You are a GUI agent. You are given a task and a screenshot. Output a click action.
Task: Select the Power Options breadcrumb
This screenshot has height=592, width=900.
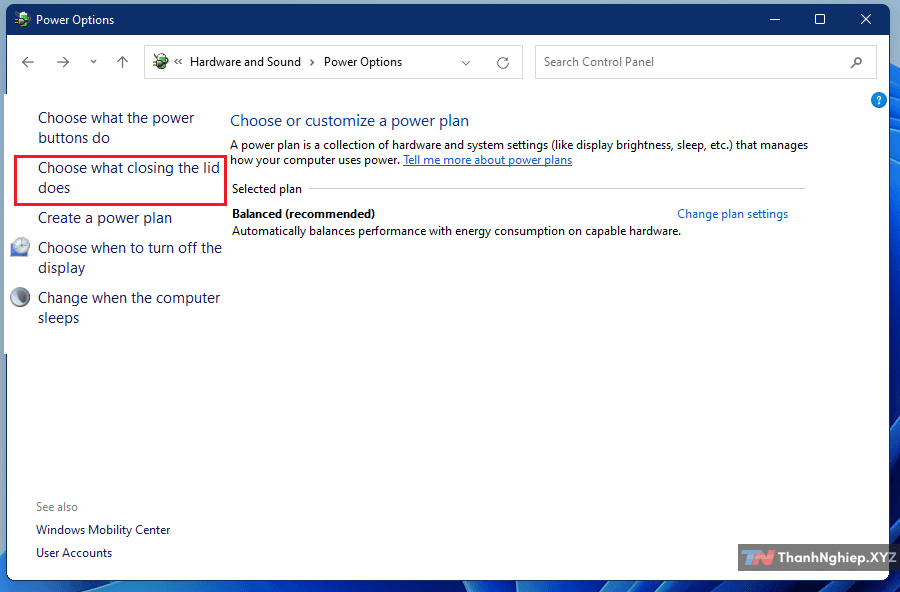[363, 62]
